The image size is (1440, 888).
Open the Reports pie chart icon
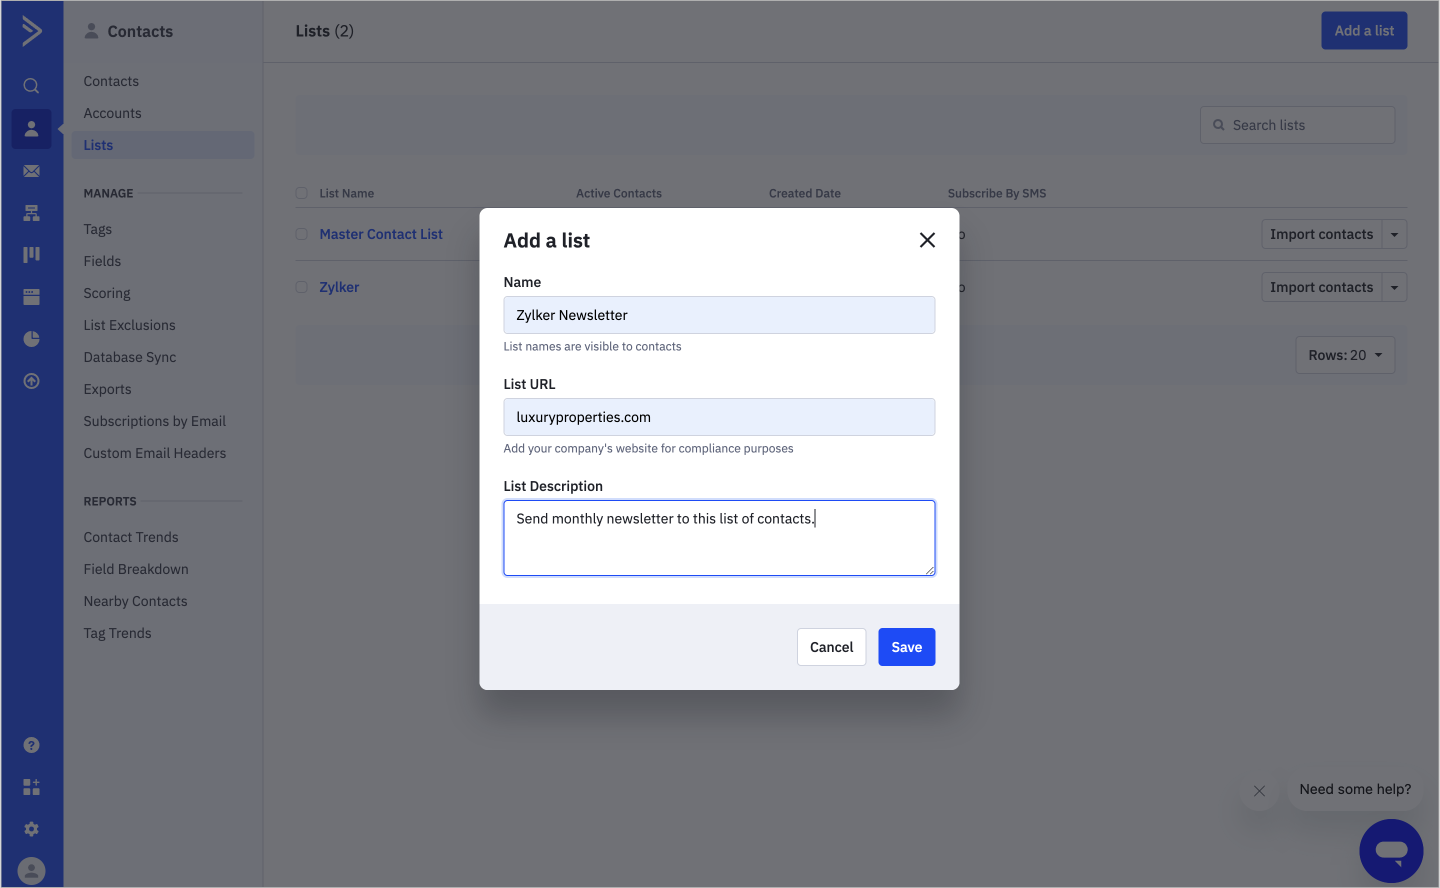(31, 339)
